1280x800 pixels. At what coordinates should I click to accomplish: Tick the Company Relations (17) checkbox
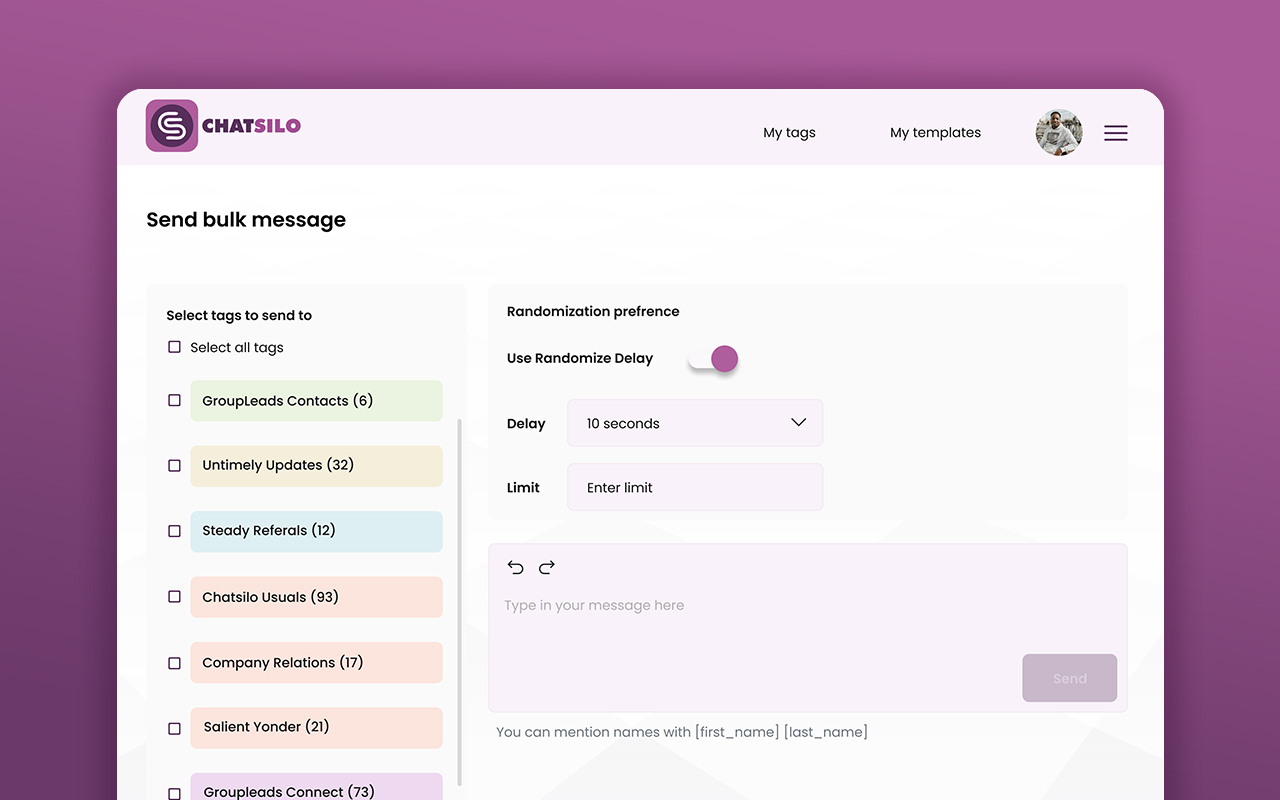pos(174,663)
